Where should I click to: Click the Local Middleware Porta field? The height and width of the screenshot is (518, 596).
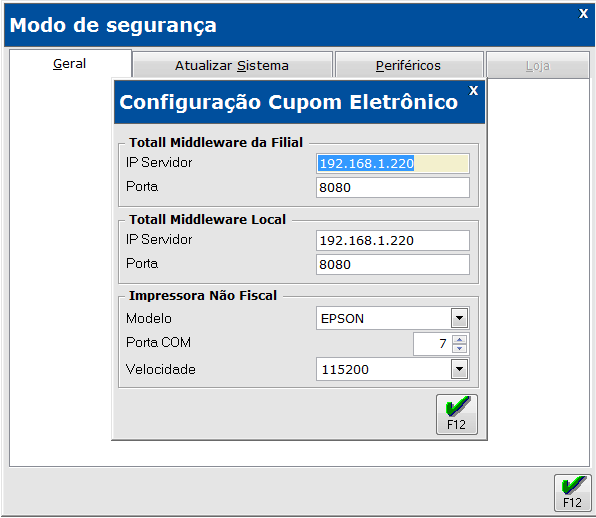pos(393,265)
